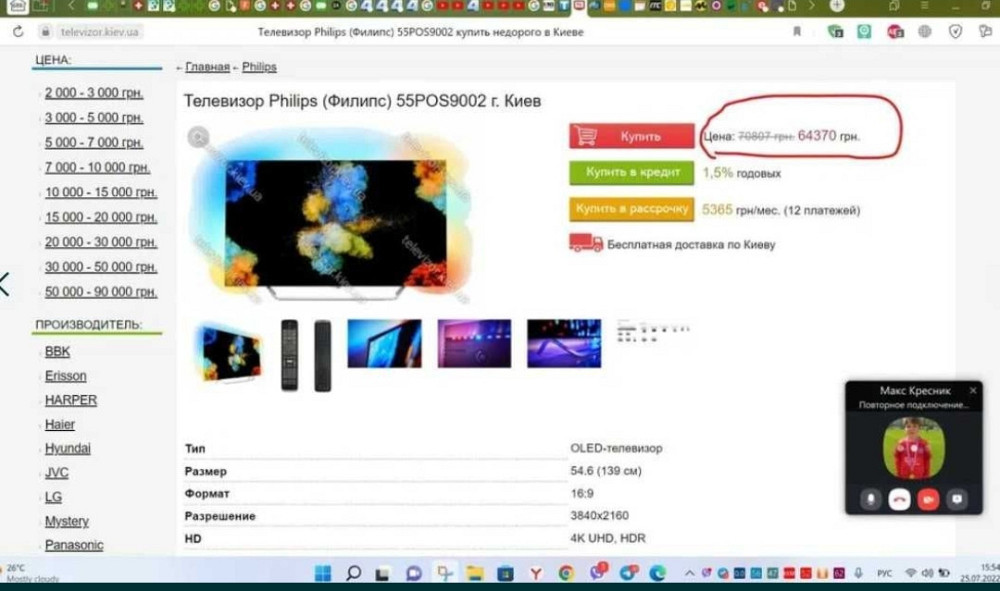The image size is (1000, 591).
Task: Open the Windows Start menu
Action: 323,573
